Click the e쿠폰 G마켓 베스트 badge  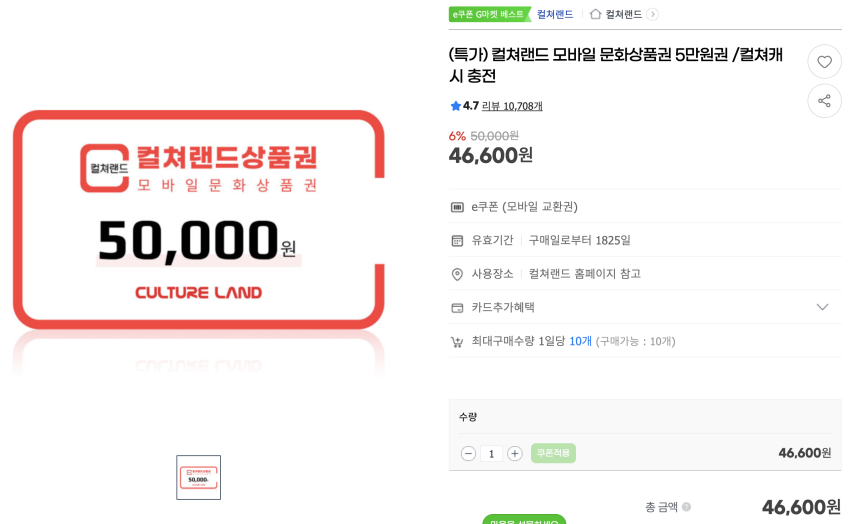(489, 14)
